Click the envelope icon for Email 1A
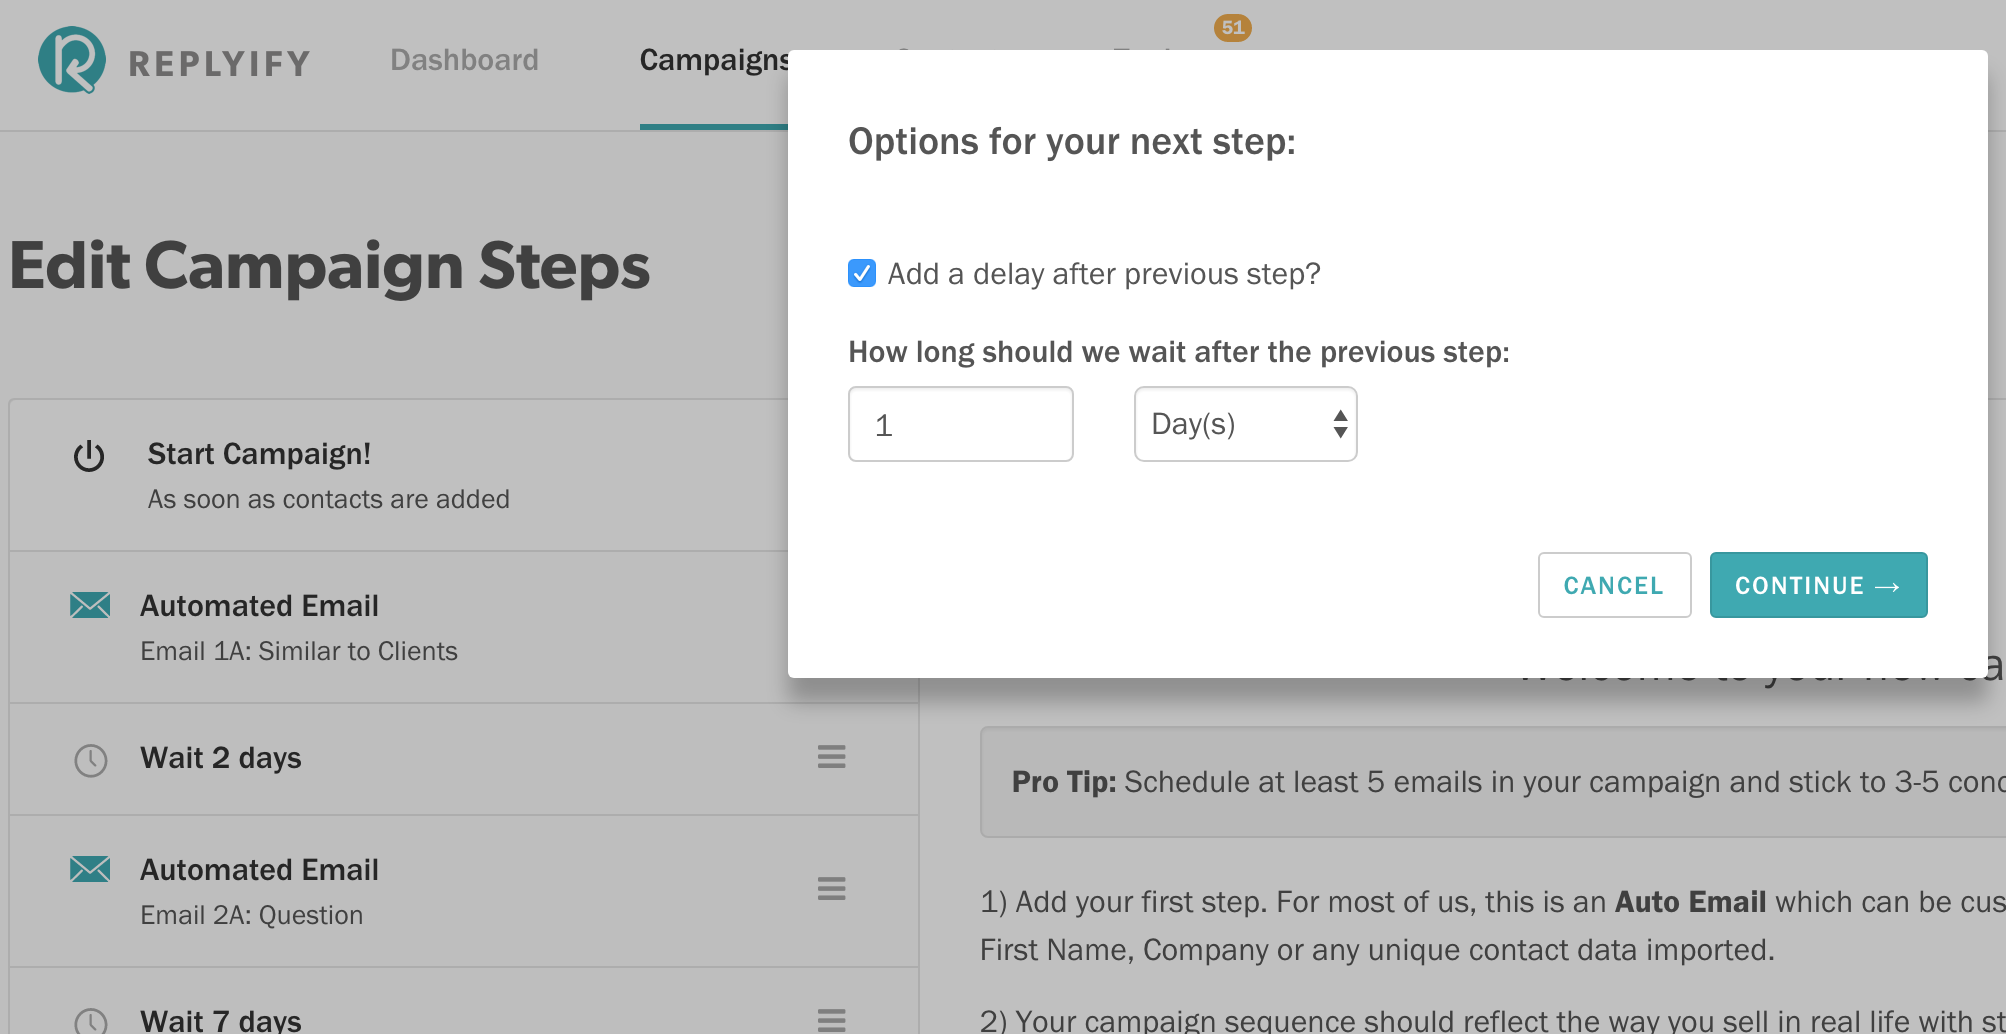This screenshot has width=2006, height=1034. click(90, 605)
